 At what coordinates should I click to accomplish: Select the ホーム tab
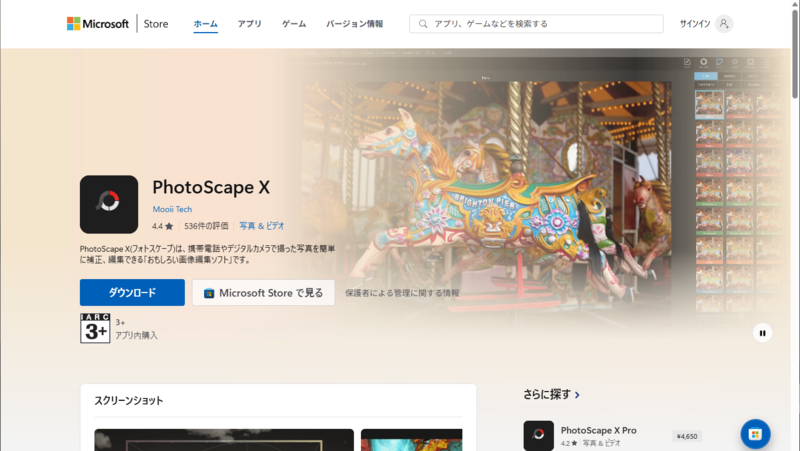pyautogui.click(x=206, y=23)
